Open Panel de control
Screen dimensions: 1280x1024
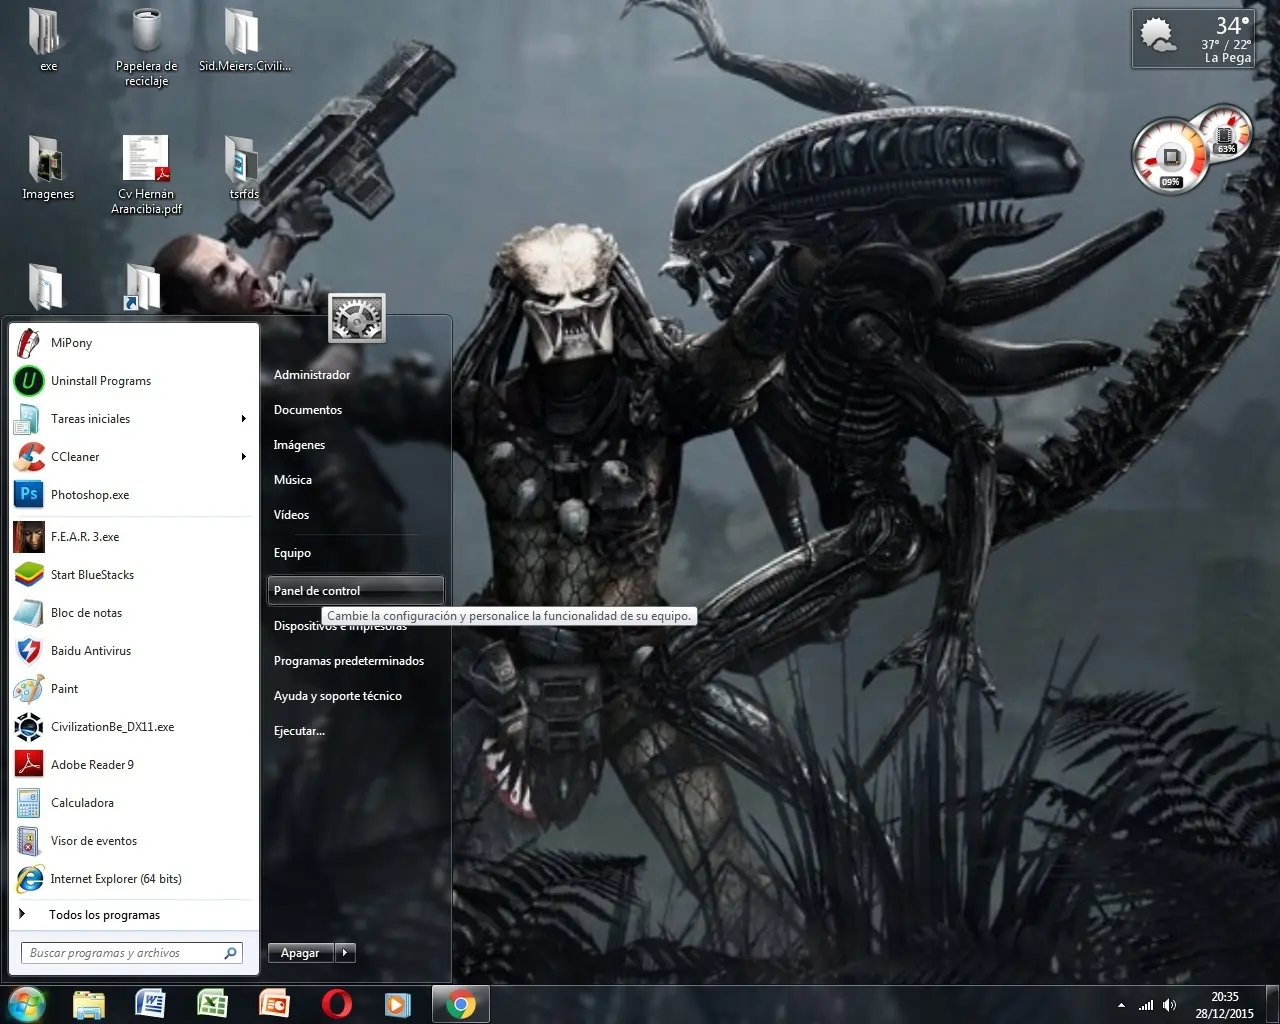(355, 590)
